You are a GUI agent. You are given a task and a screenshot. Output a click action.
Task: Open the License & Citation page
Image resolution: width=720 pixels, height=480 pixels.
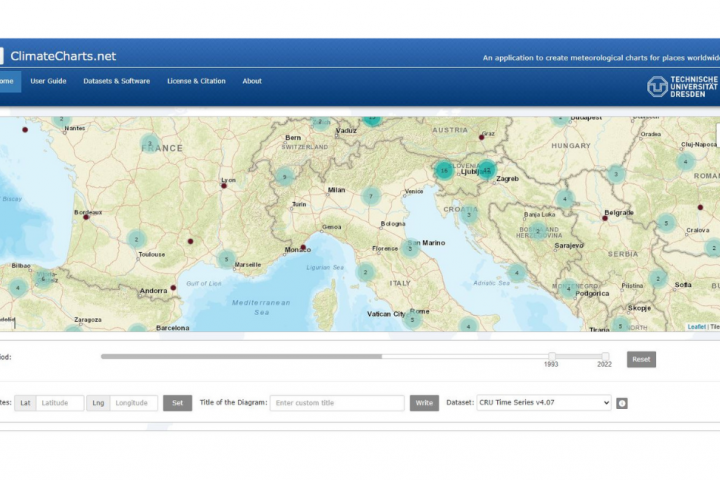pyautogui.click(x=196, y=81)
